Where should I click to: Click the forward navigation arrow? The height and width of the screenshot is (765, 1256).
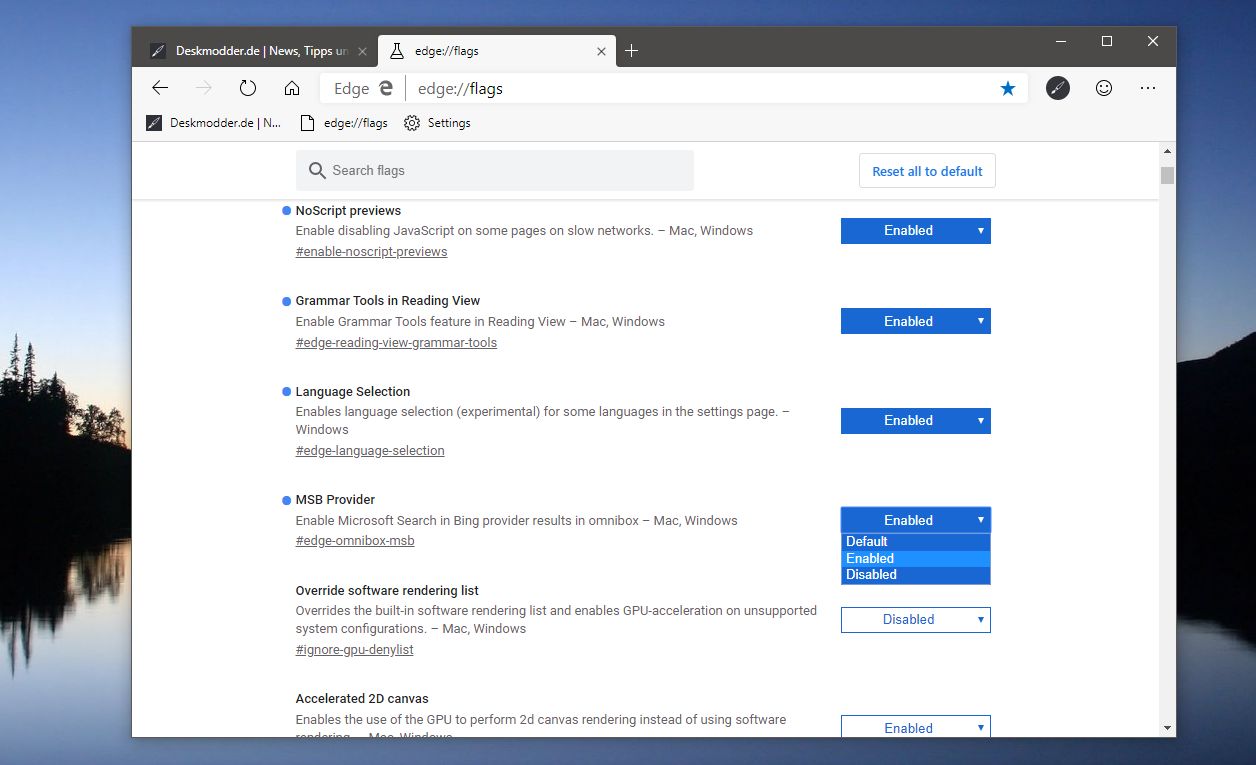tap(204, 88)
